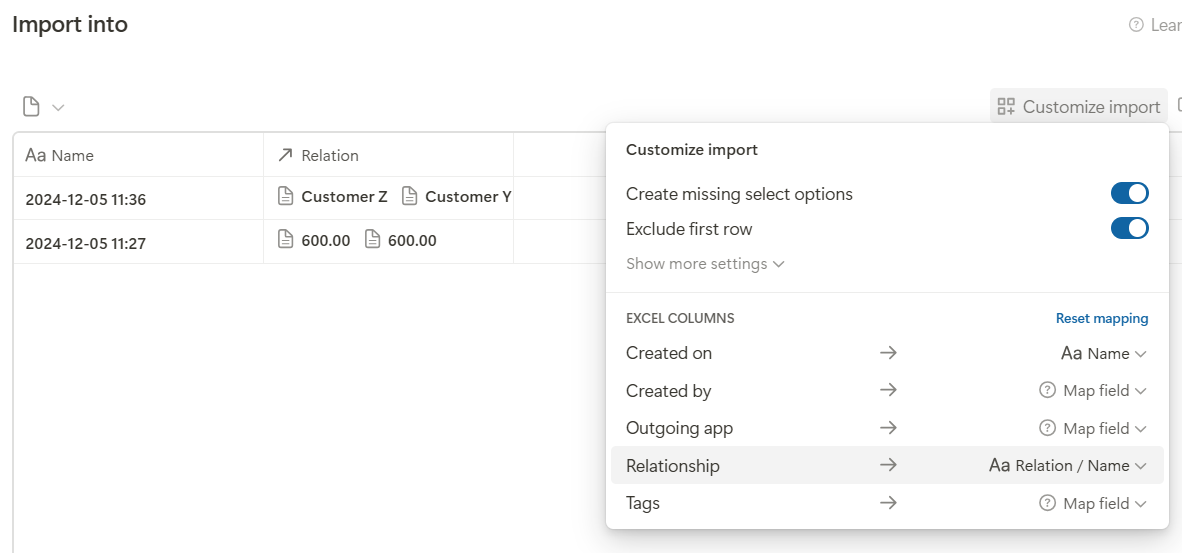The height and width of the screenshot is (553, 1182).
Task: Select the 2024-12-05 11:36 row name cell
Action: [x=139, y=199]
